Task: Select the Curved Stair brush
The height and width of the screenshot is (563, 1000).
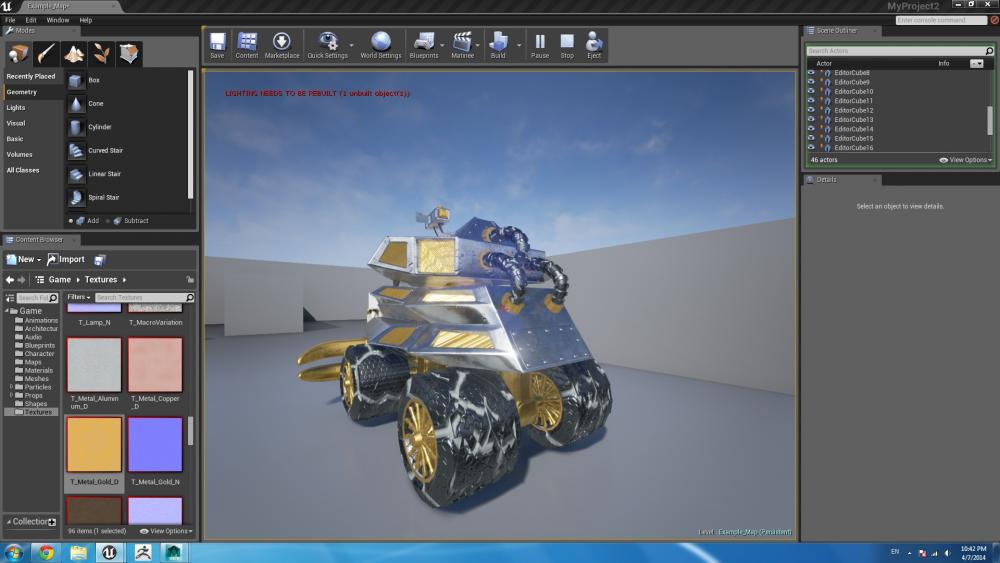Action: [x=126, y=150]
